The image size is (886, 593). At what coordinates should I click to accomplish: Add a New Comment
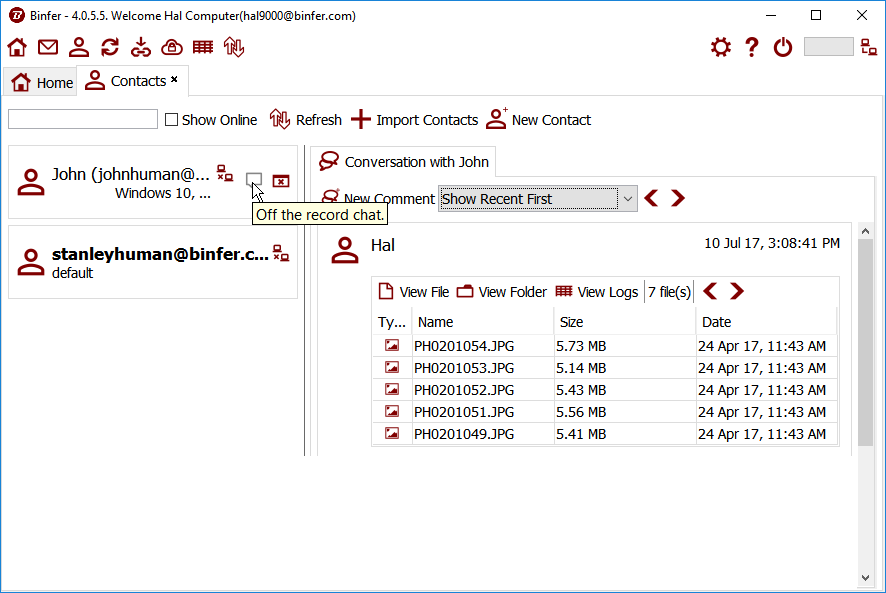377,198
